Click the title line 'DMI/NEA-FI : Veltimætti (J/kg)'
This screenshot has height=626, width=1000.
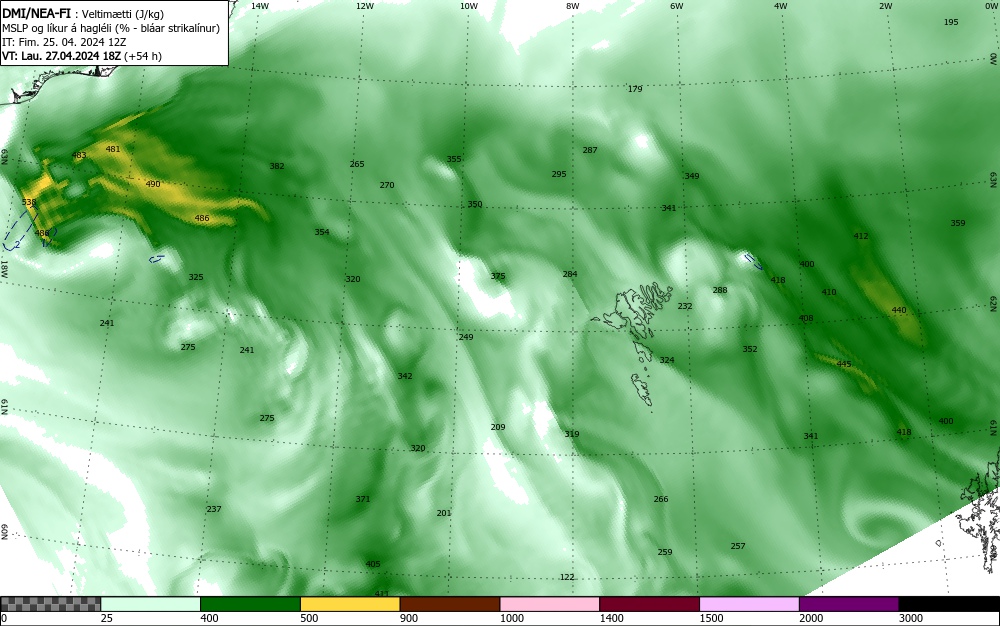[83, 13]
